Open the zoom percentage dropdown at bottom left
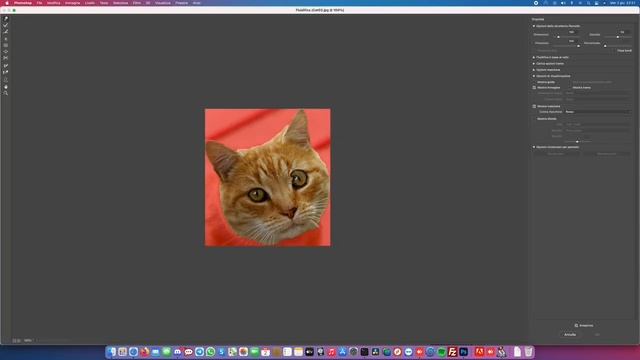Image resolution: width=640 pixels, height=360 pixels. coord(28,340)
